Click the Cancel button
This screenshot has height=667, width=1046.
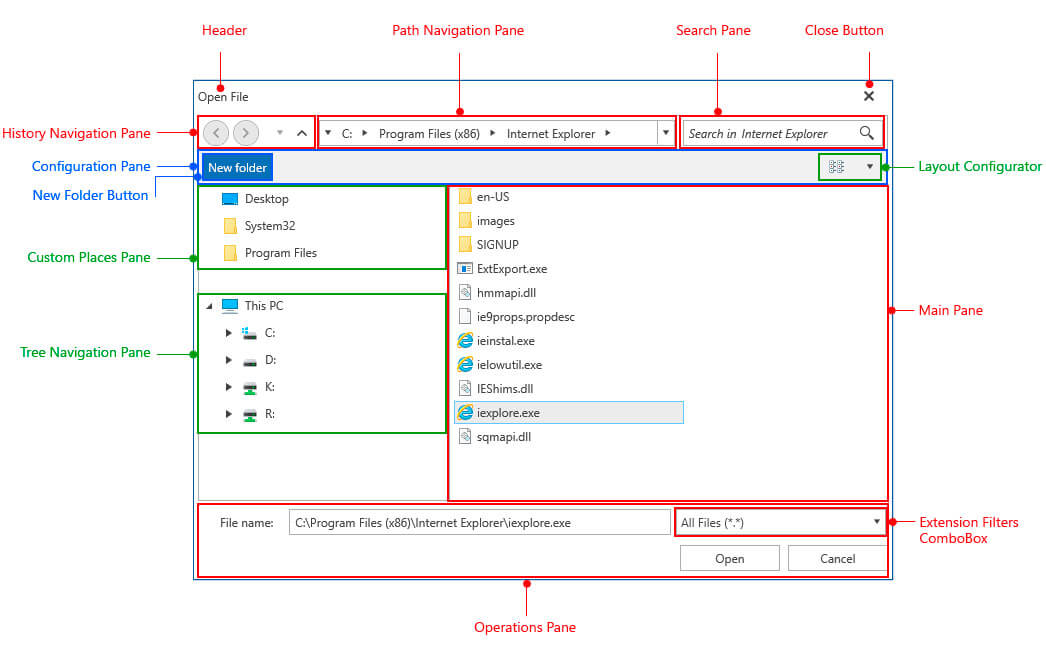[x=837, y=558]
